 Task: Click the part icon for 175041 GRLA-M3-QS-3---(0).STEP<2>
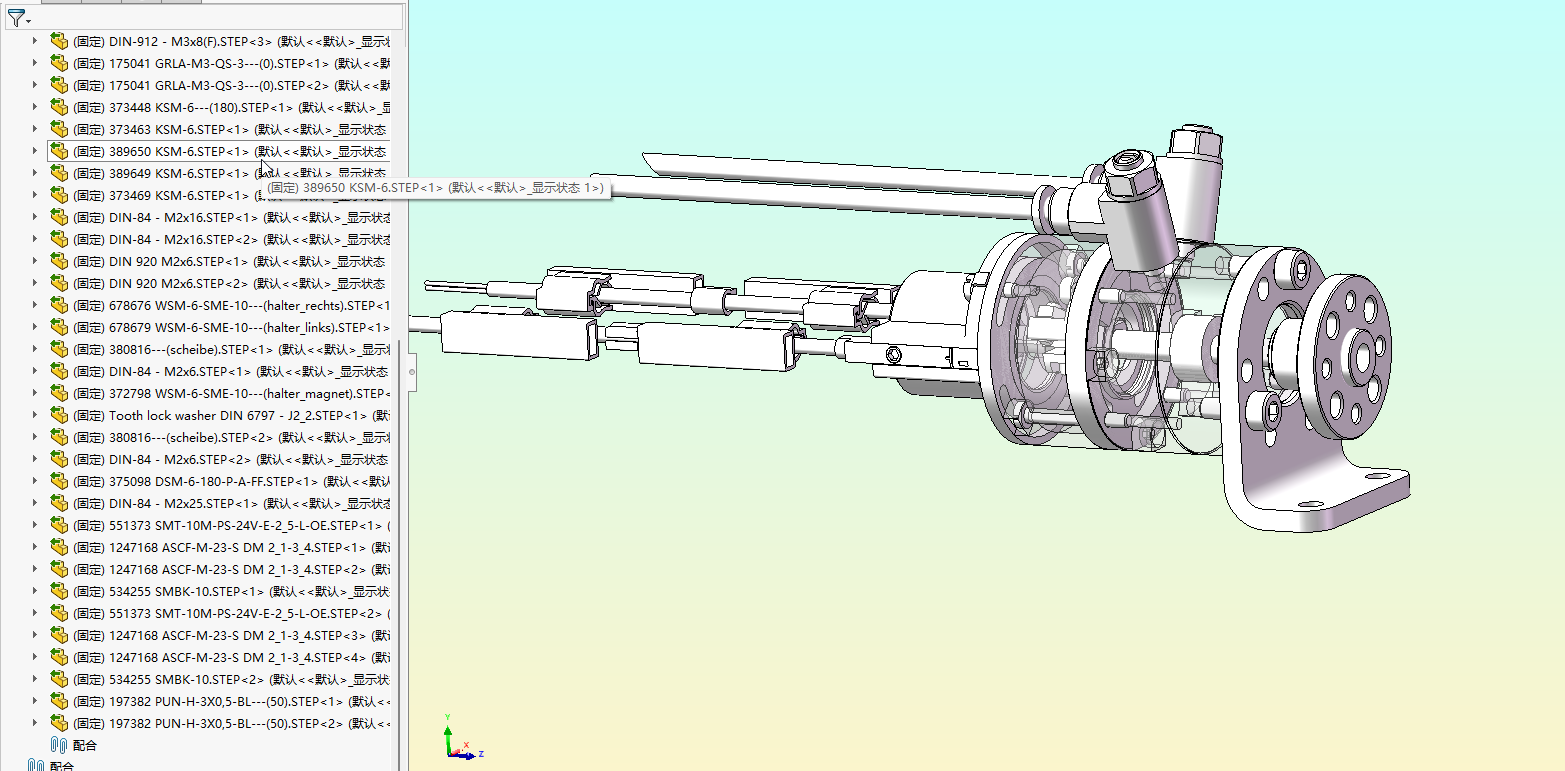tap(59, 85)
